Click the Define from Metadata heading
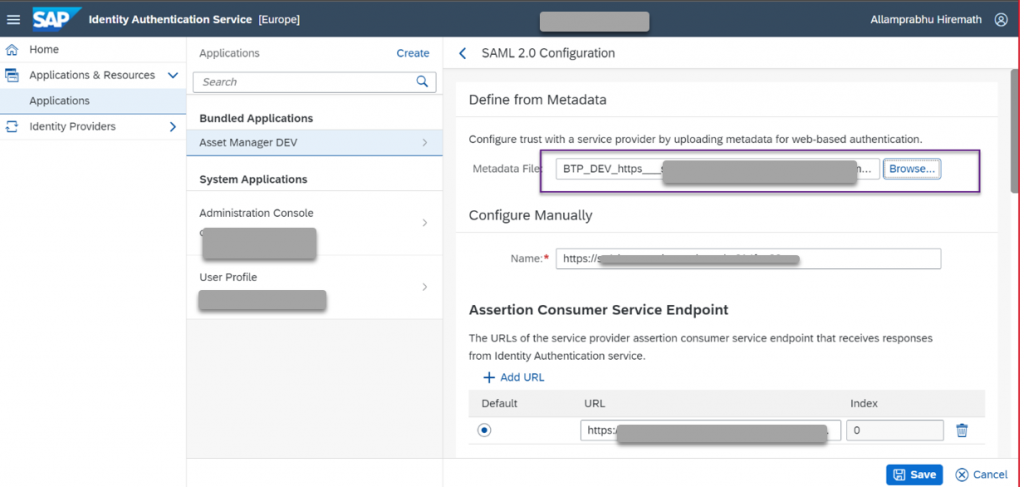This screenshot has height=487, width=1024. 537,100
